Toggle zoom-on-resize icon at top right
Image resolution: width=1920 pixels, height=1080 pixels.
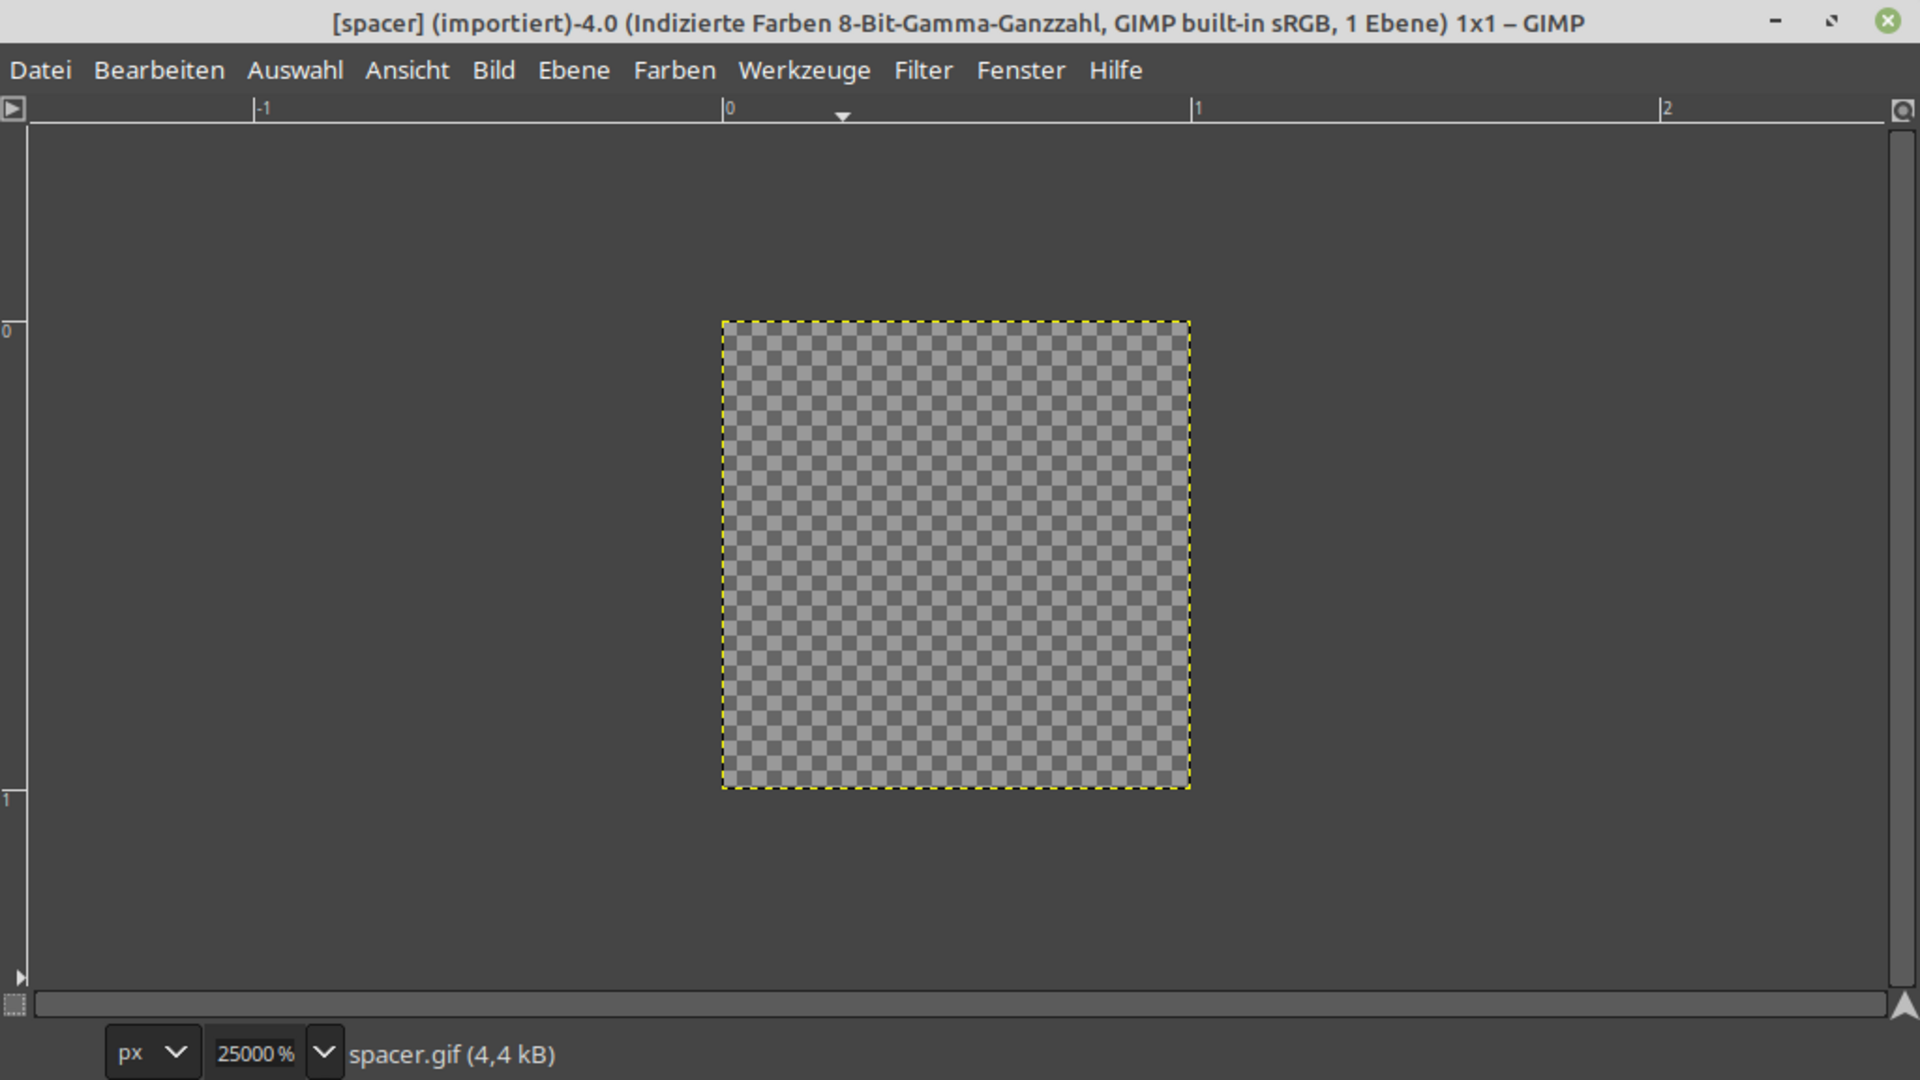[x=1903, y=110]
